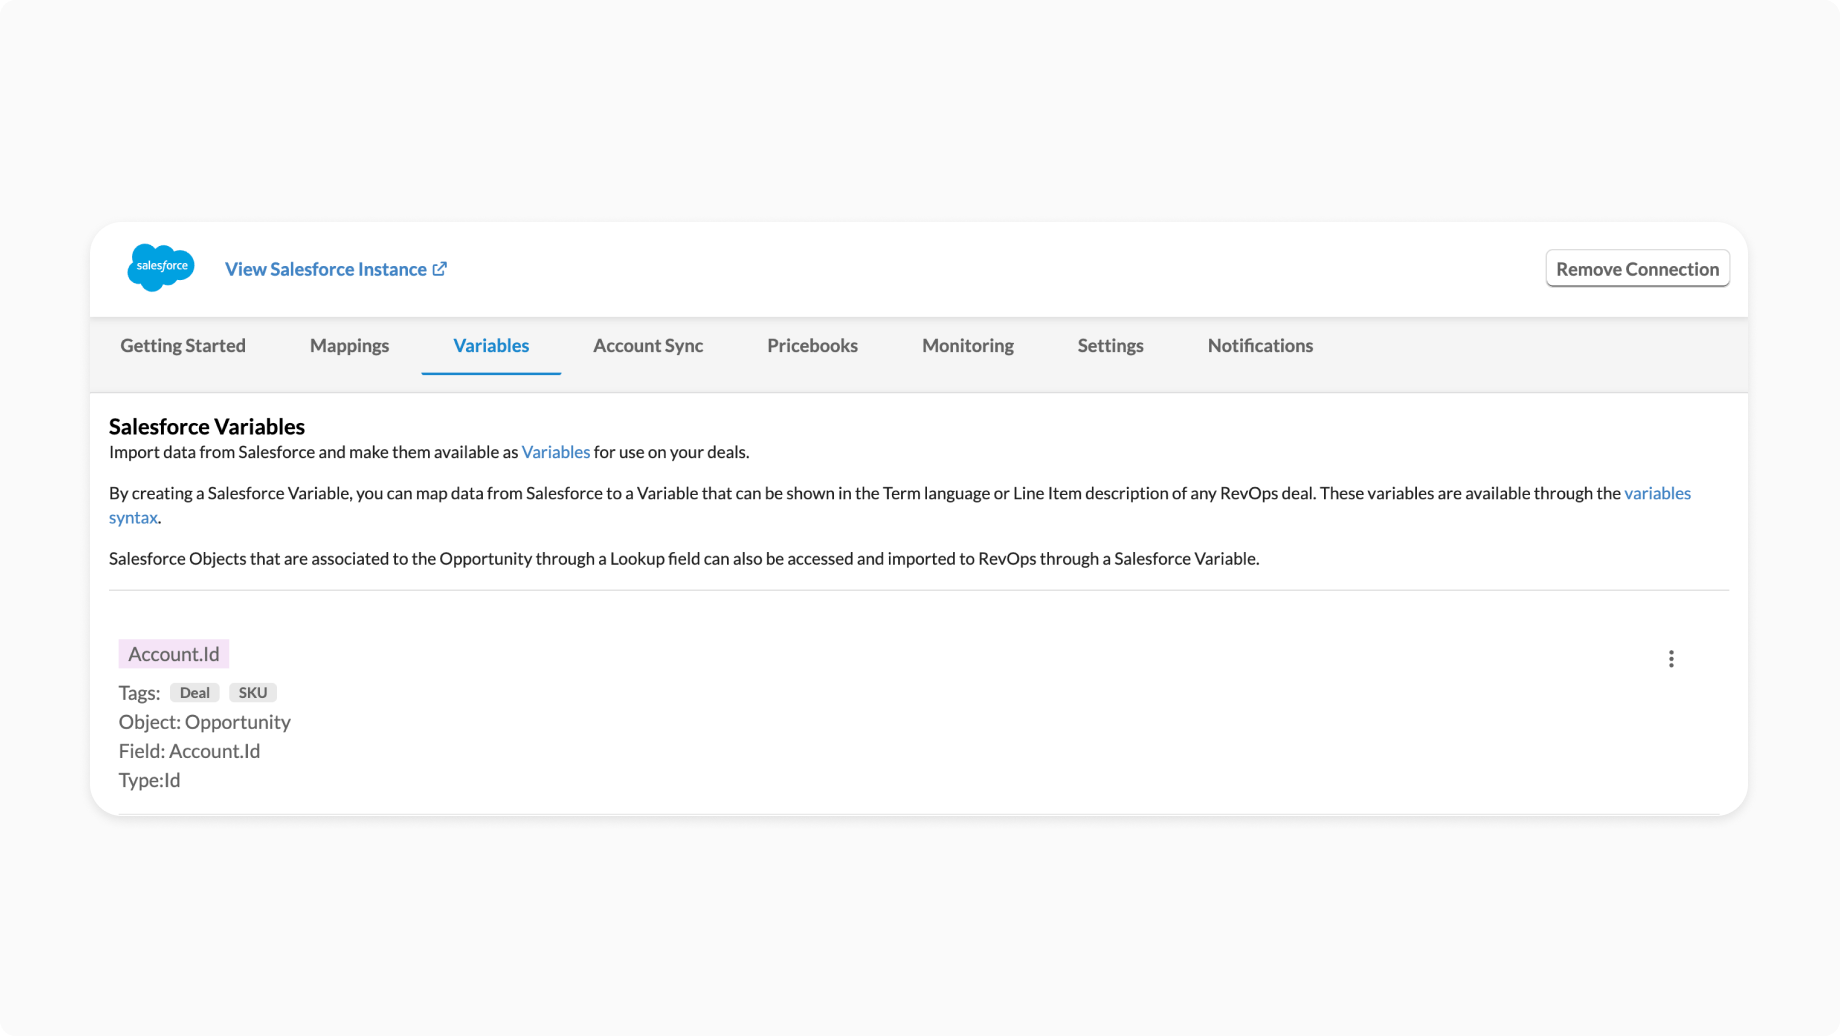Open the variables syntax link

click(1657, 493)
